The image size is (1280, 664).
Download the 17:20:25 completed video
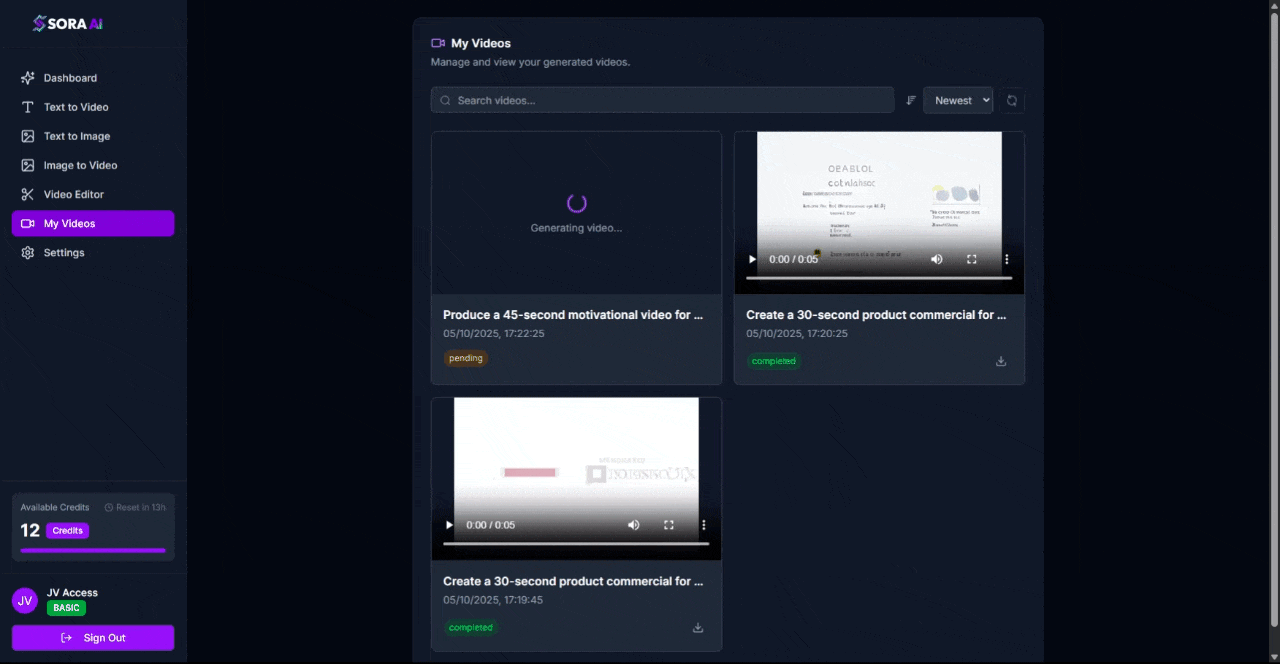pyautogui.click(x=1001, y=361)
